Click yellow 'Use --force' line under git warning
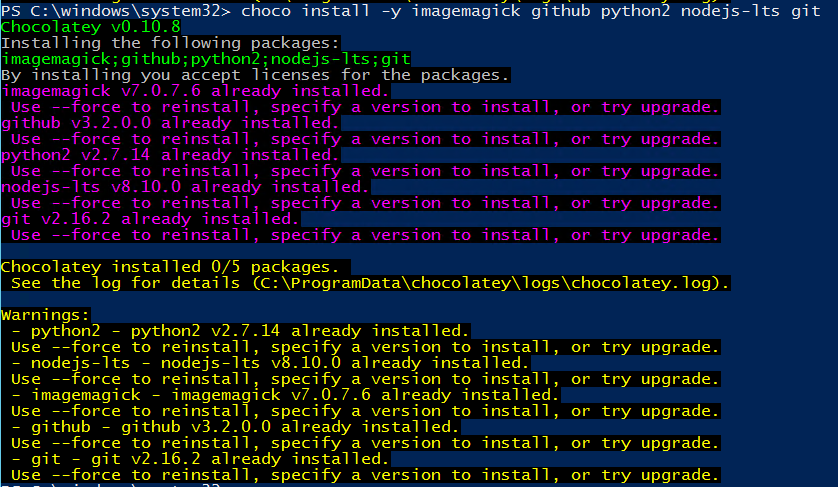The height and width of the screenshot is (487, 838). click(x=365, y=475)
